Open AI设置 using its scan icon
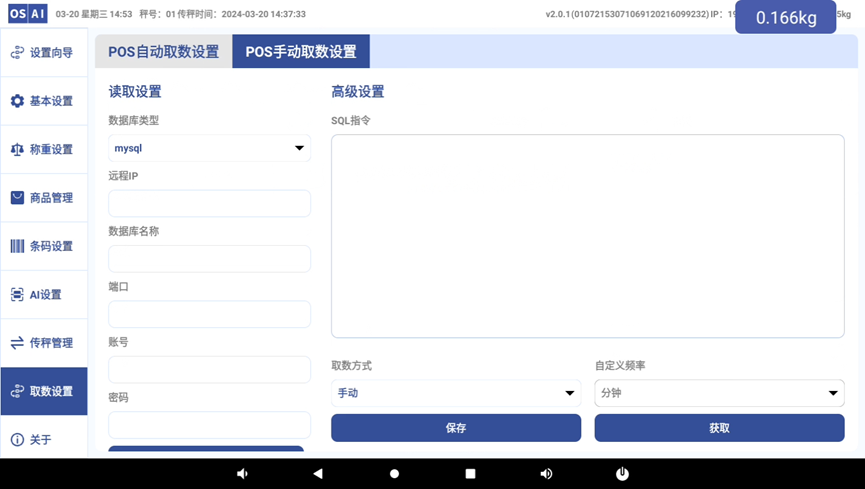 pos(17,294)
